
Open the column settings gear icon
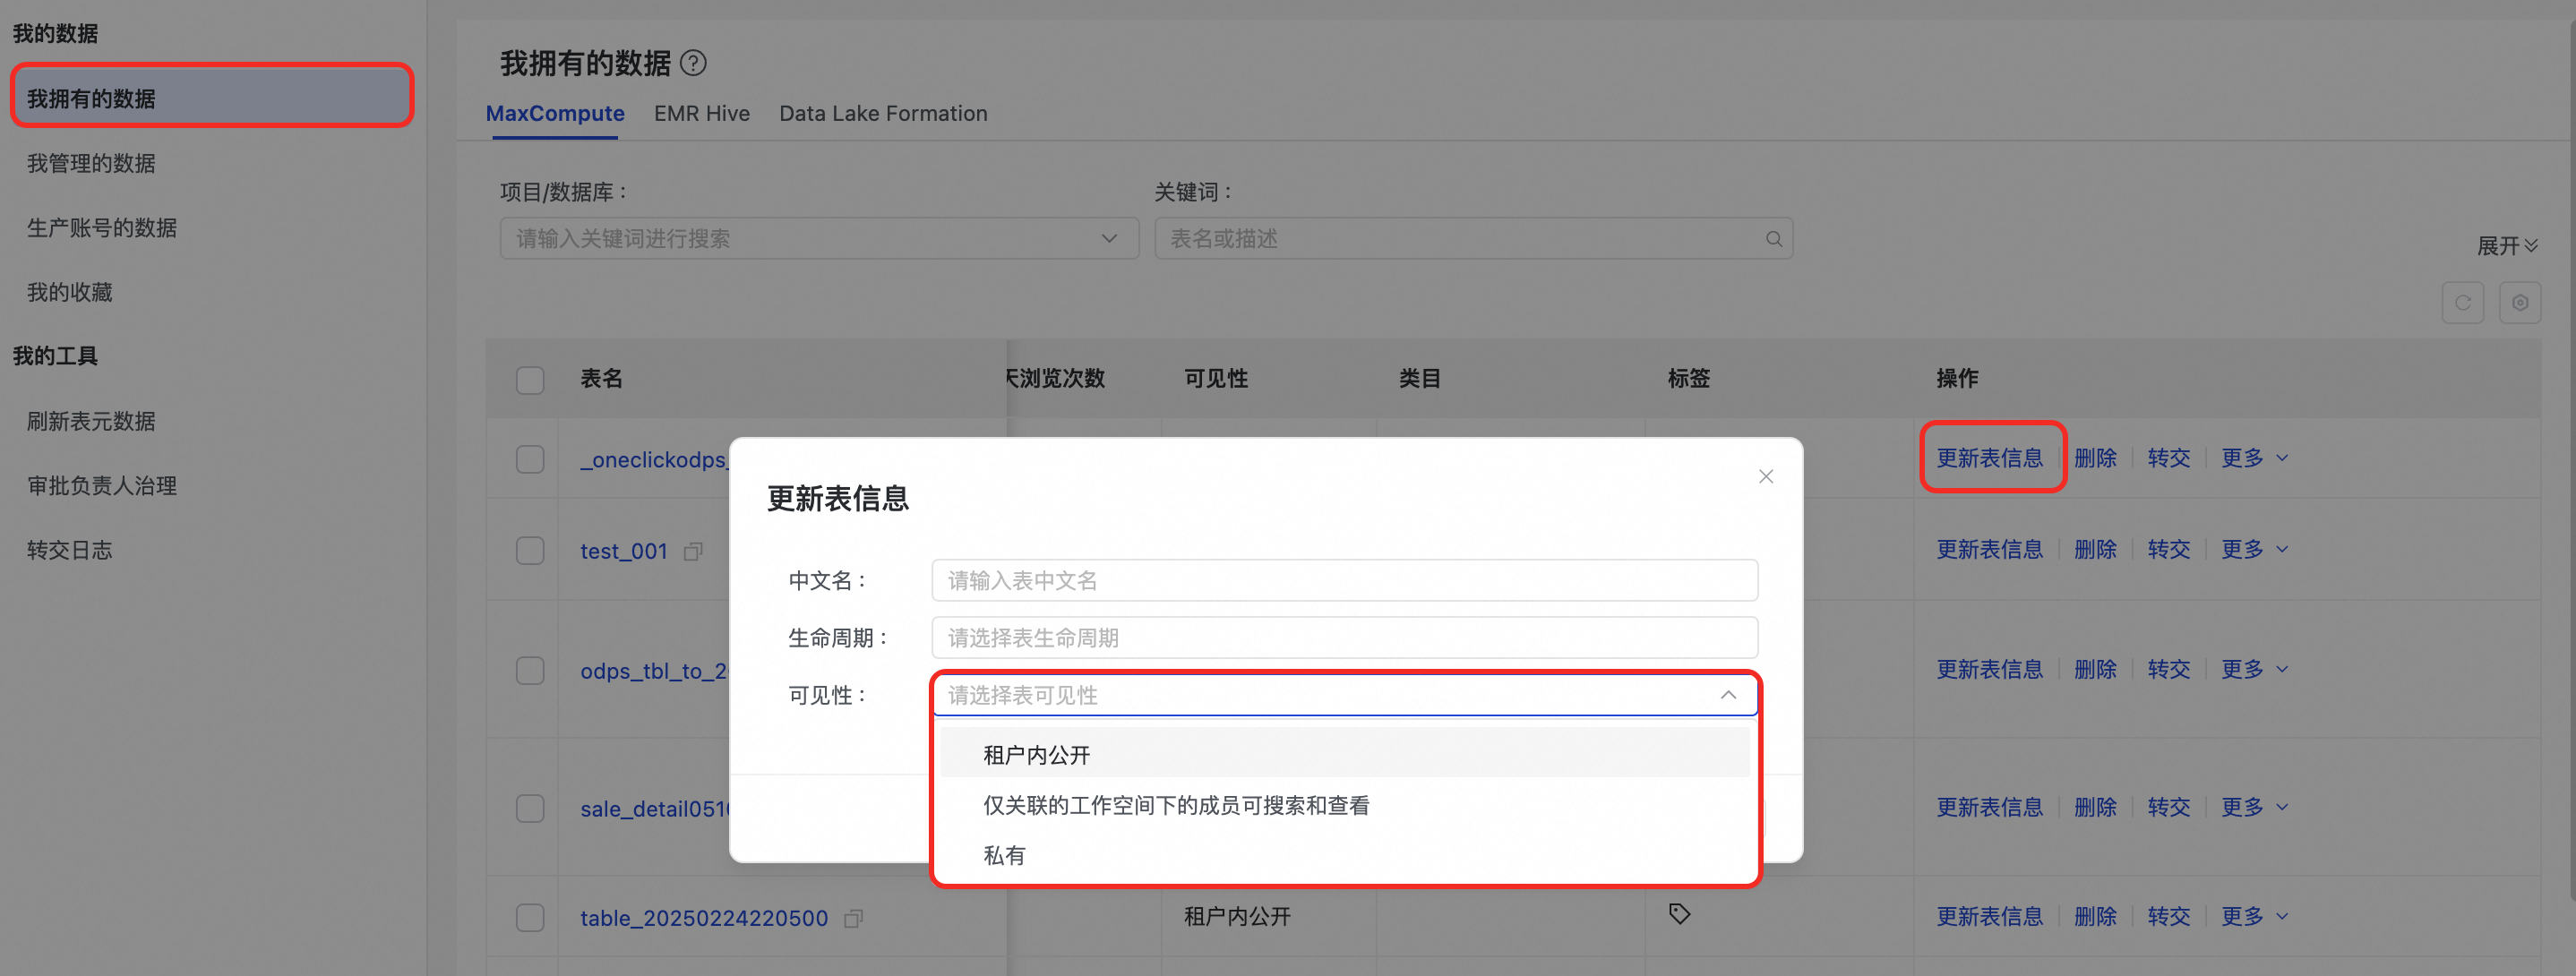coord(2519,303)
